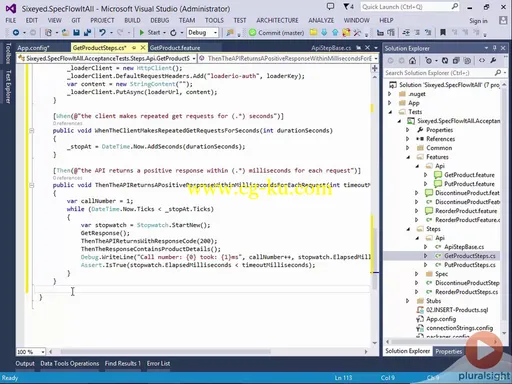Toggle auto-hide pin on Solution Explorer panel

coord(495,48)
